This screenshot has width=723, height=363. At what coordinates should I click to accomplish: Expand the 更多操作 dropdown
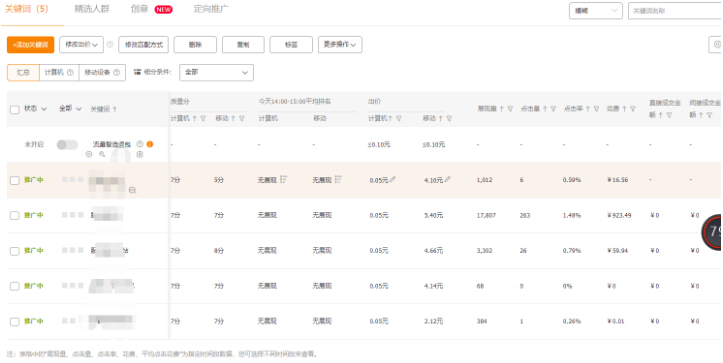coord(340,45)
